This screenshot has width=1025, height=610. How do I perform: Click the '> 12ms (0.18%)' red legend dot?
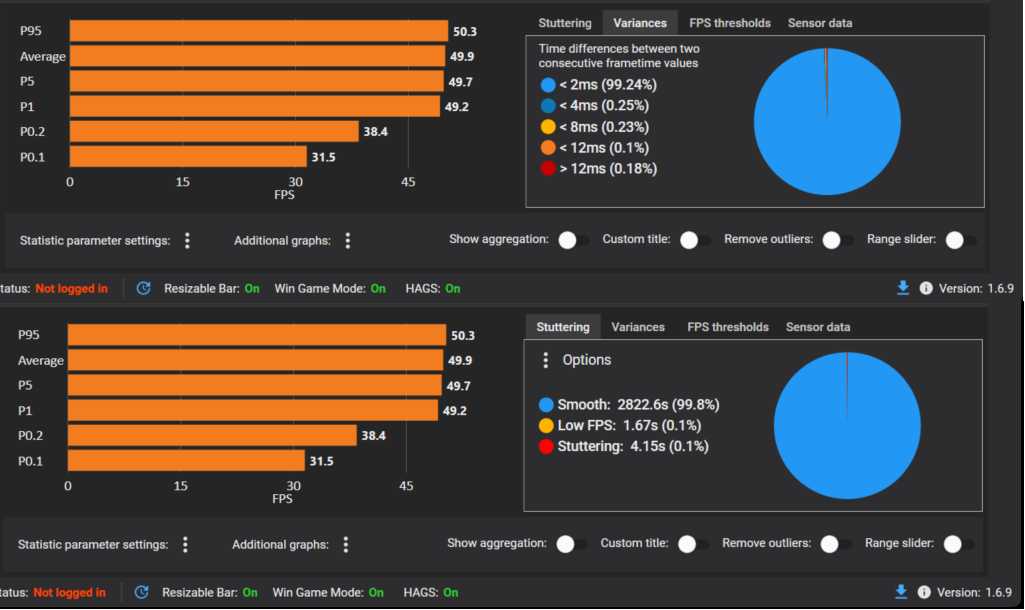548,169
